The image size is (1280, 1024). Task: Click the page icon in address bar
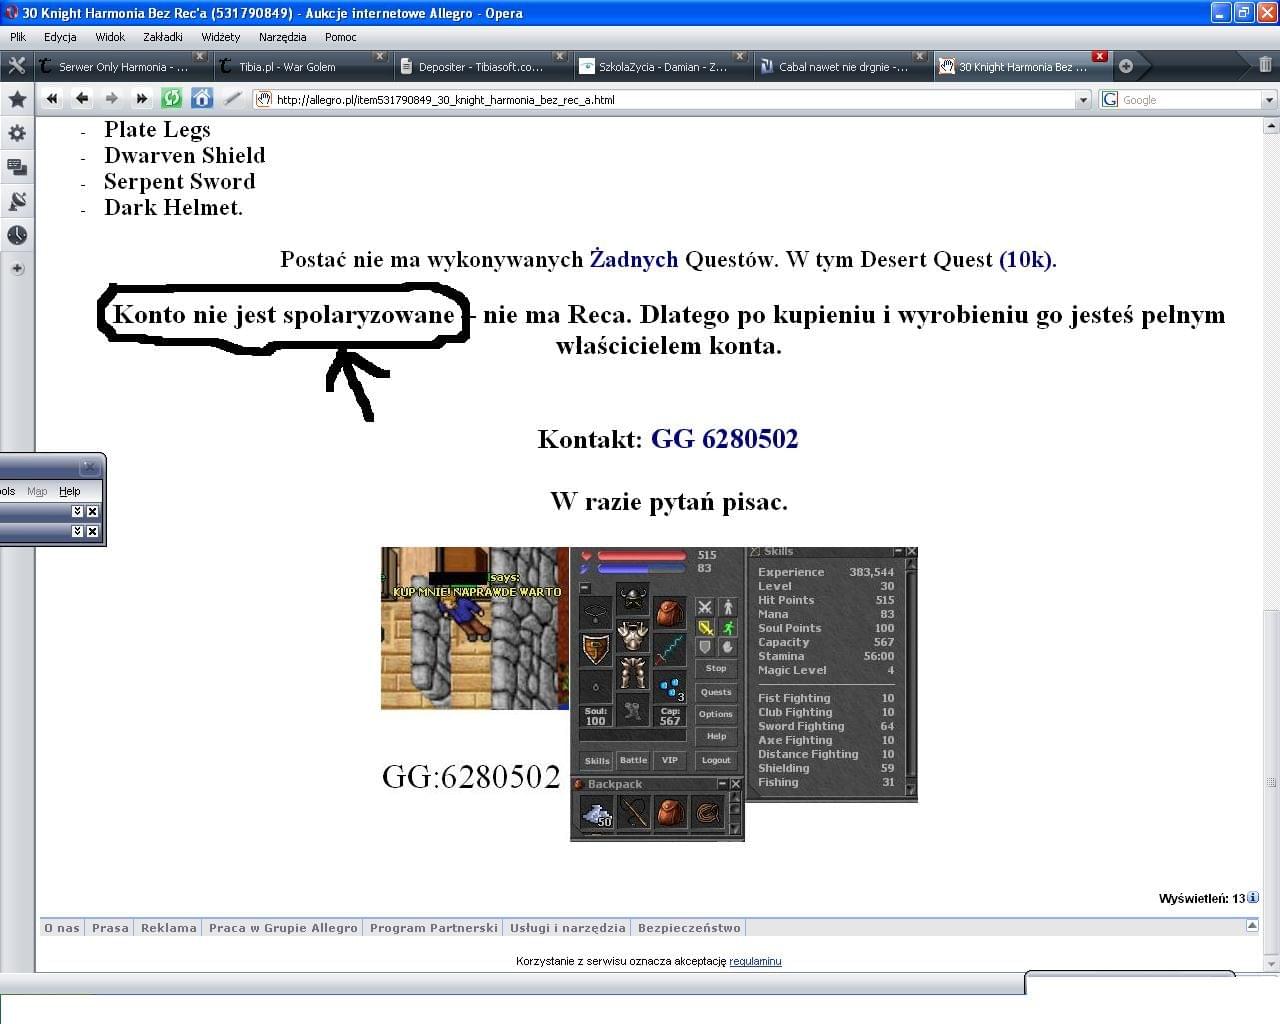pos(264,99)
